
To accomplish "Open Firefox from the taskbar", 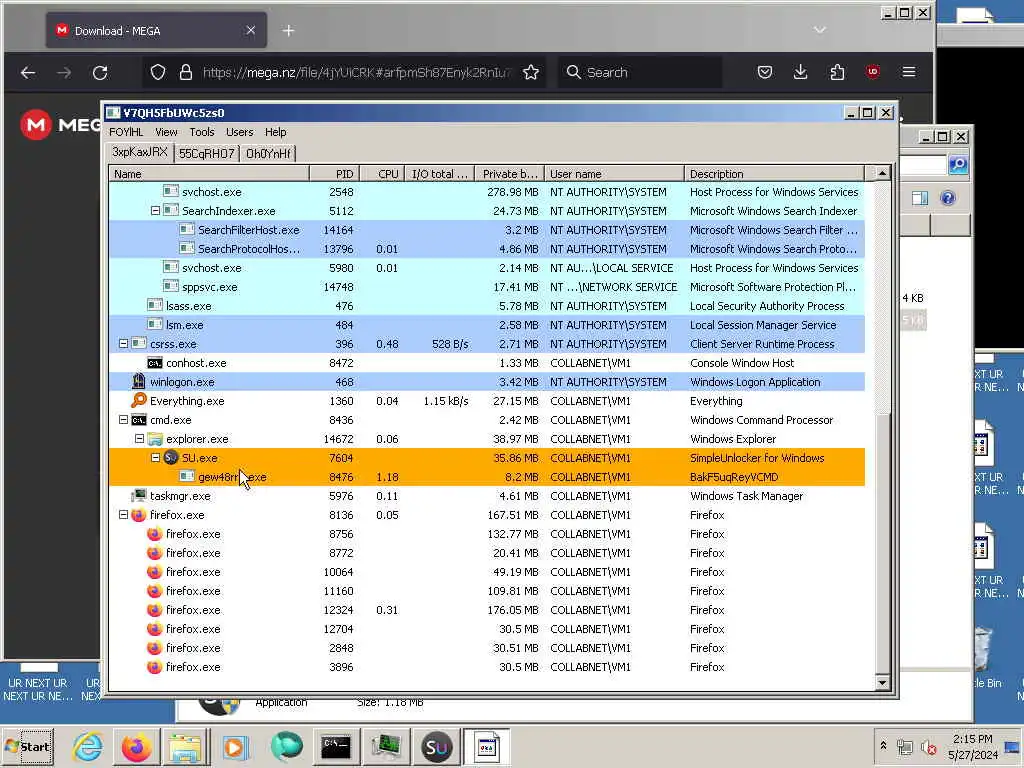I will pos(136,746).
